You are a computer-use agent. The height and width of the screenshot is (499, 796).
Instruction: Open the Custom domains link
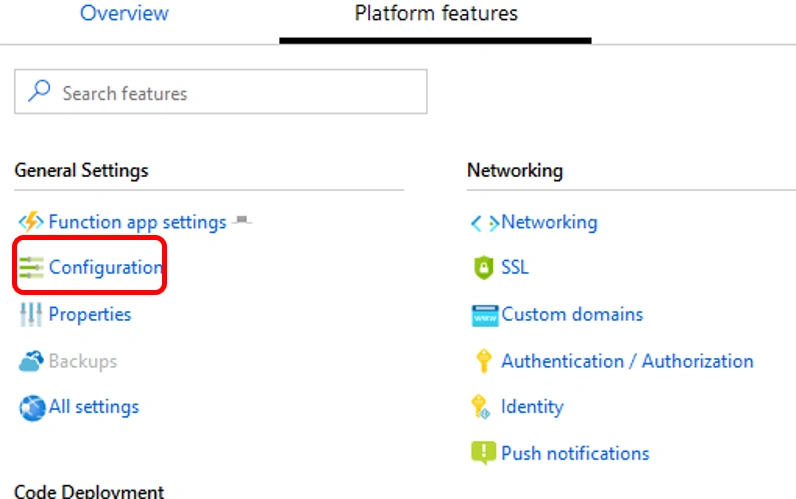tap(572, 315)
